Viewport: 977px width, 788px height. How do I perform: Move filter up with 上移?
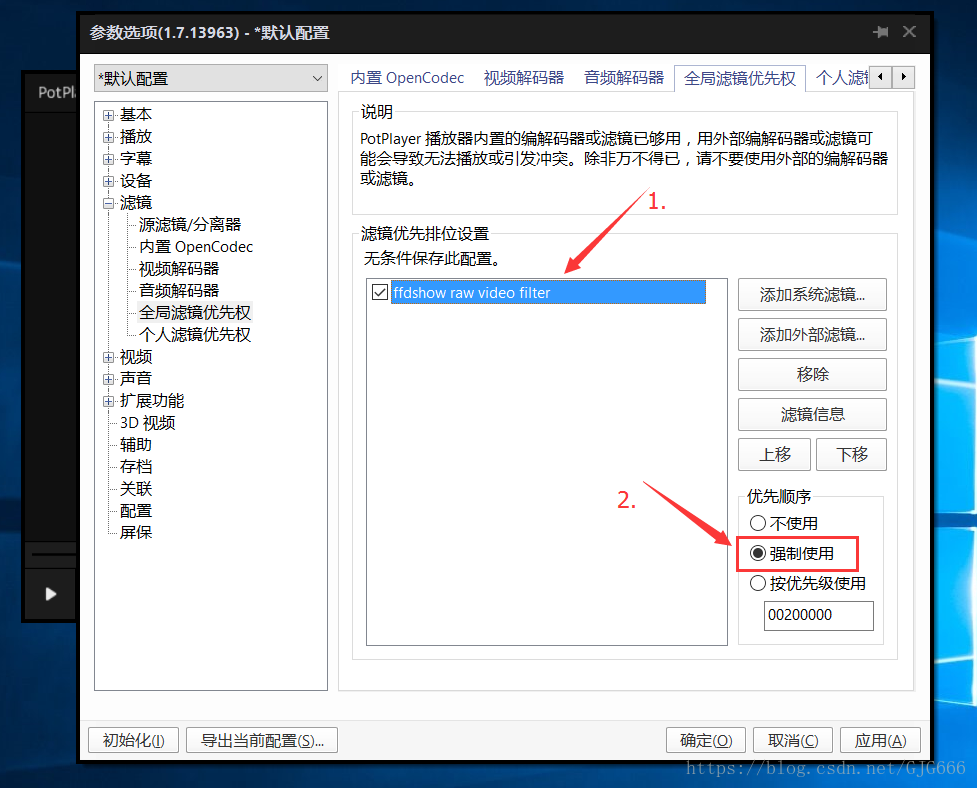(774, 454)
